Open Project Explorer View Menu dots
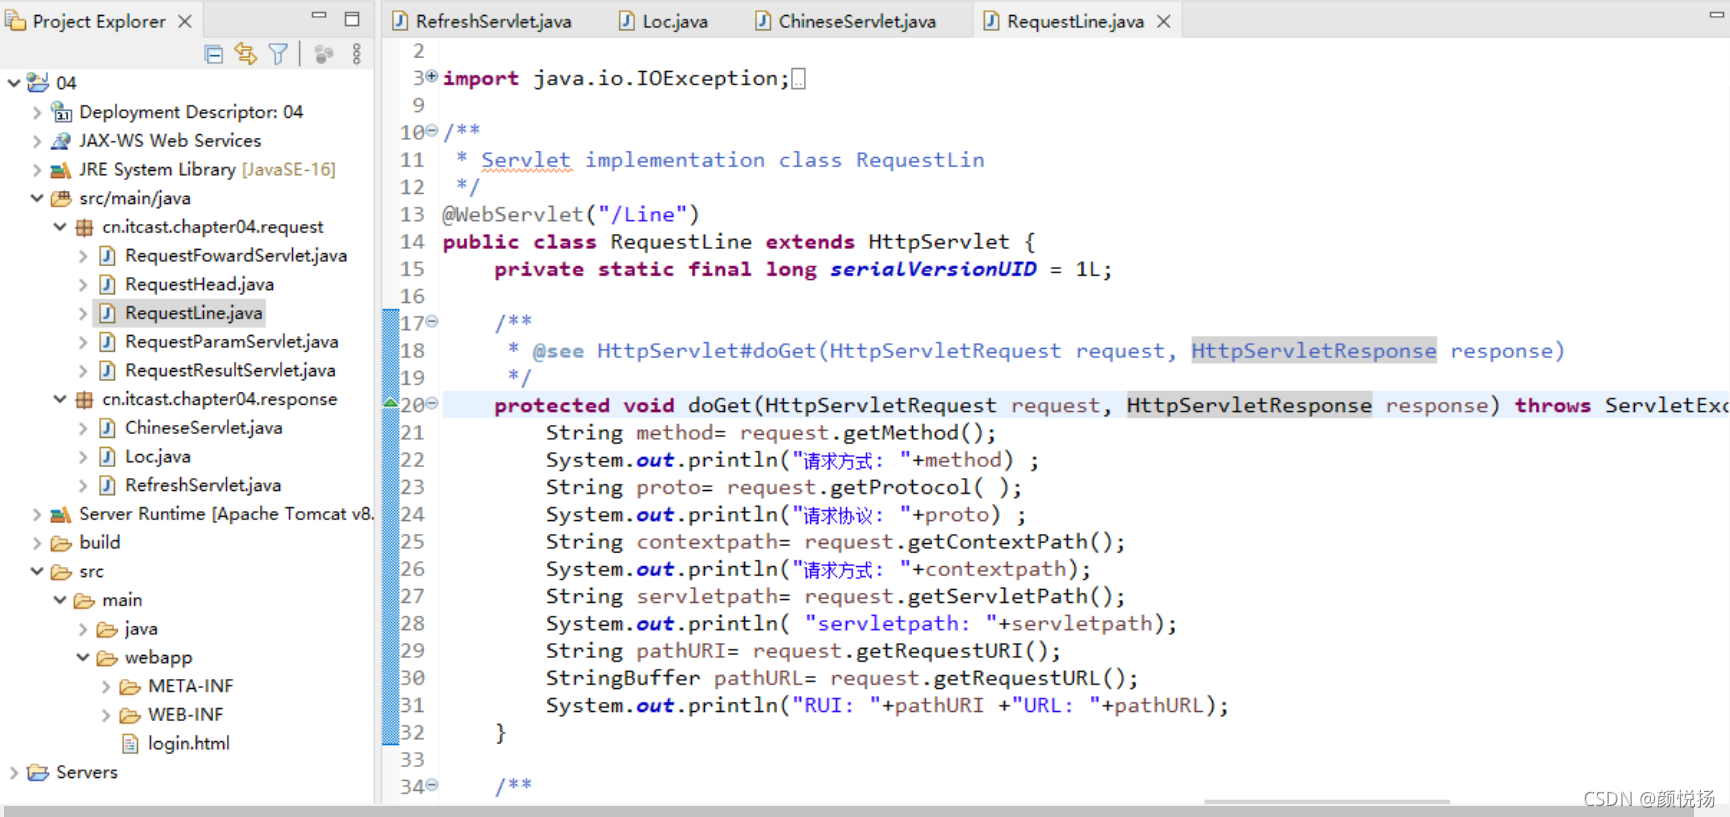 point(357,54)
